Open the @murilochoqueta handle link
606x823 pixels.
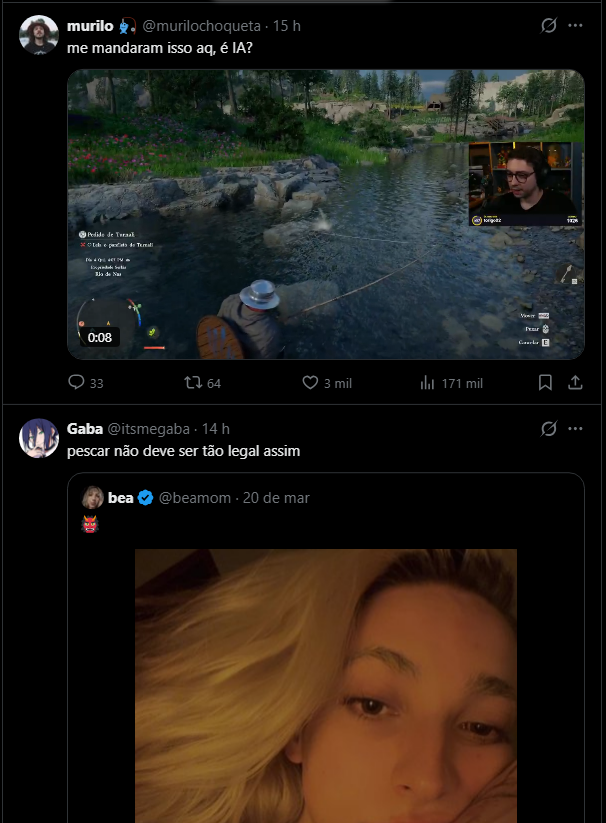click(201, 26)
